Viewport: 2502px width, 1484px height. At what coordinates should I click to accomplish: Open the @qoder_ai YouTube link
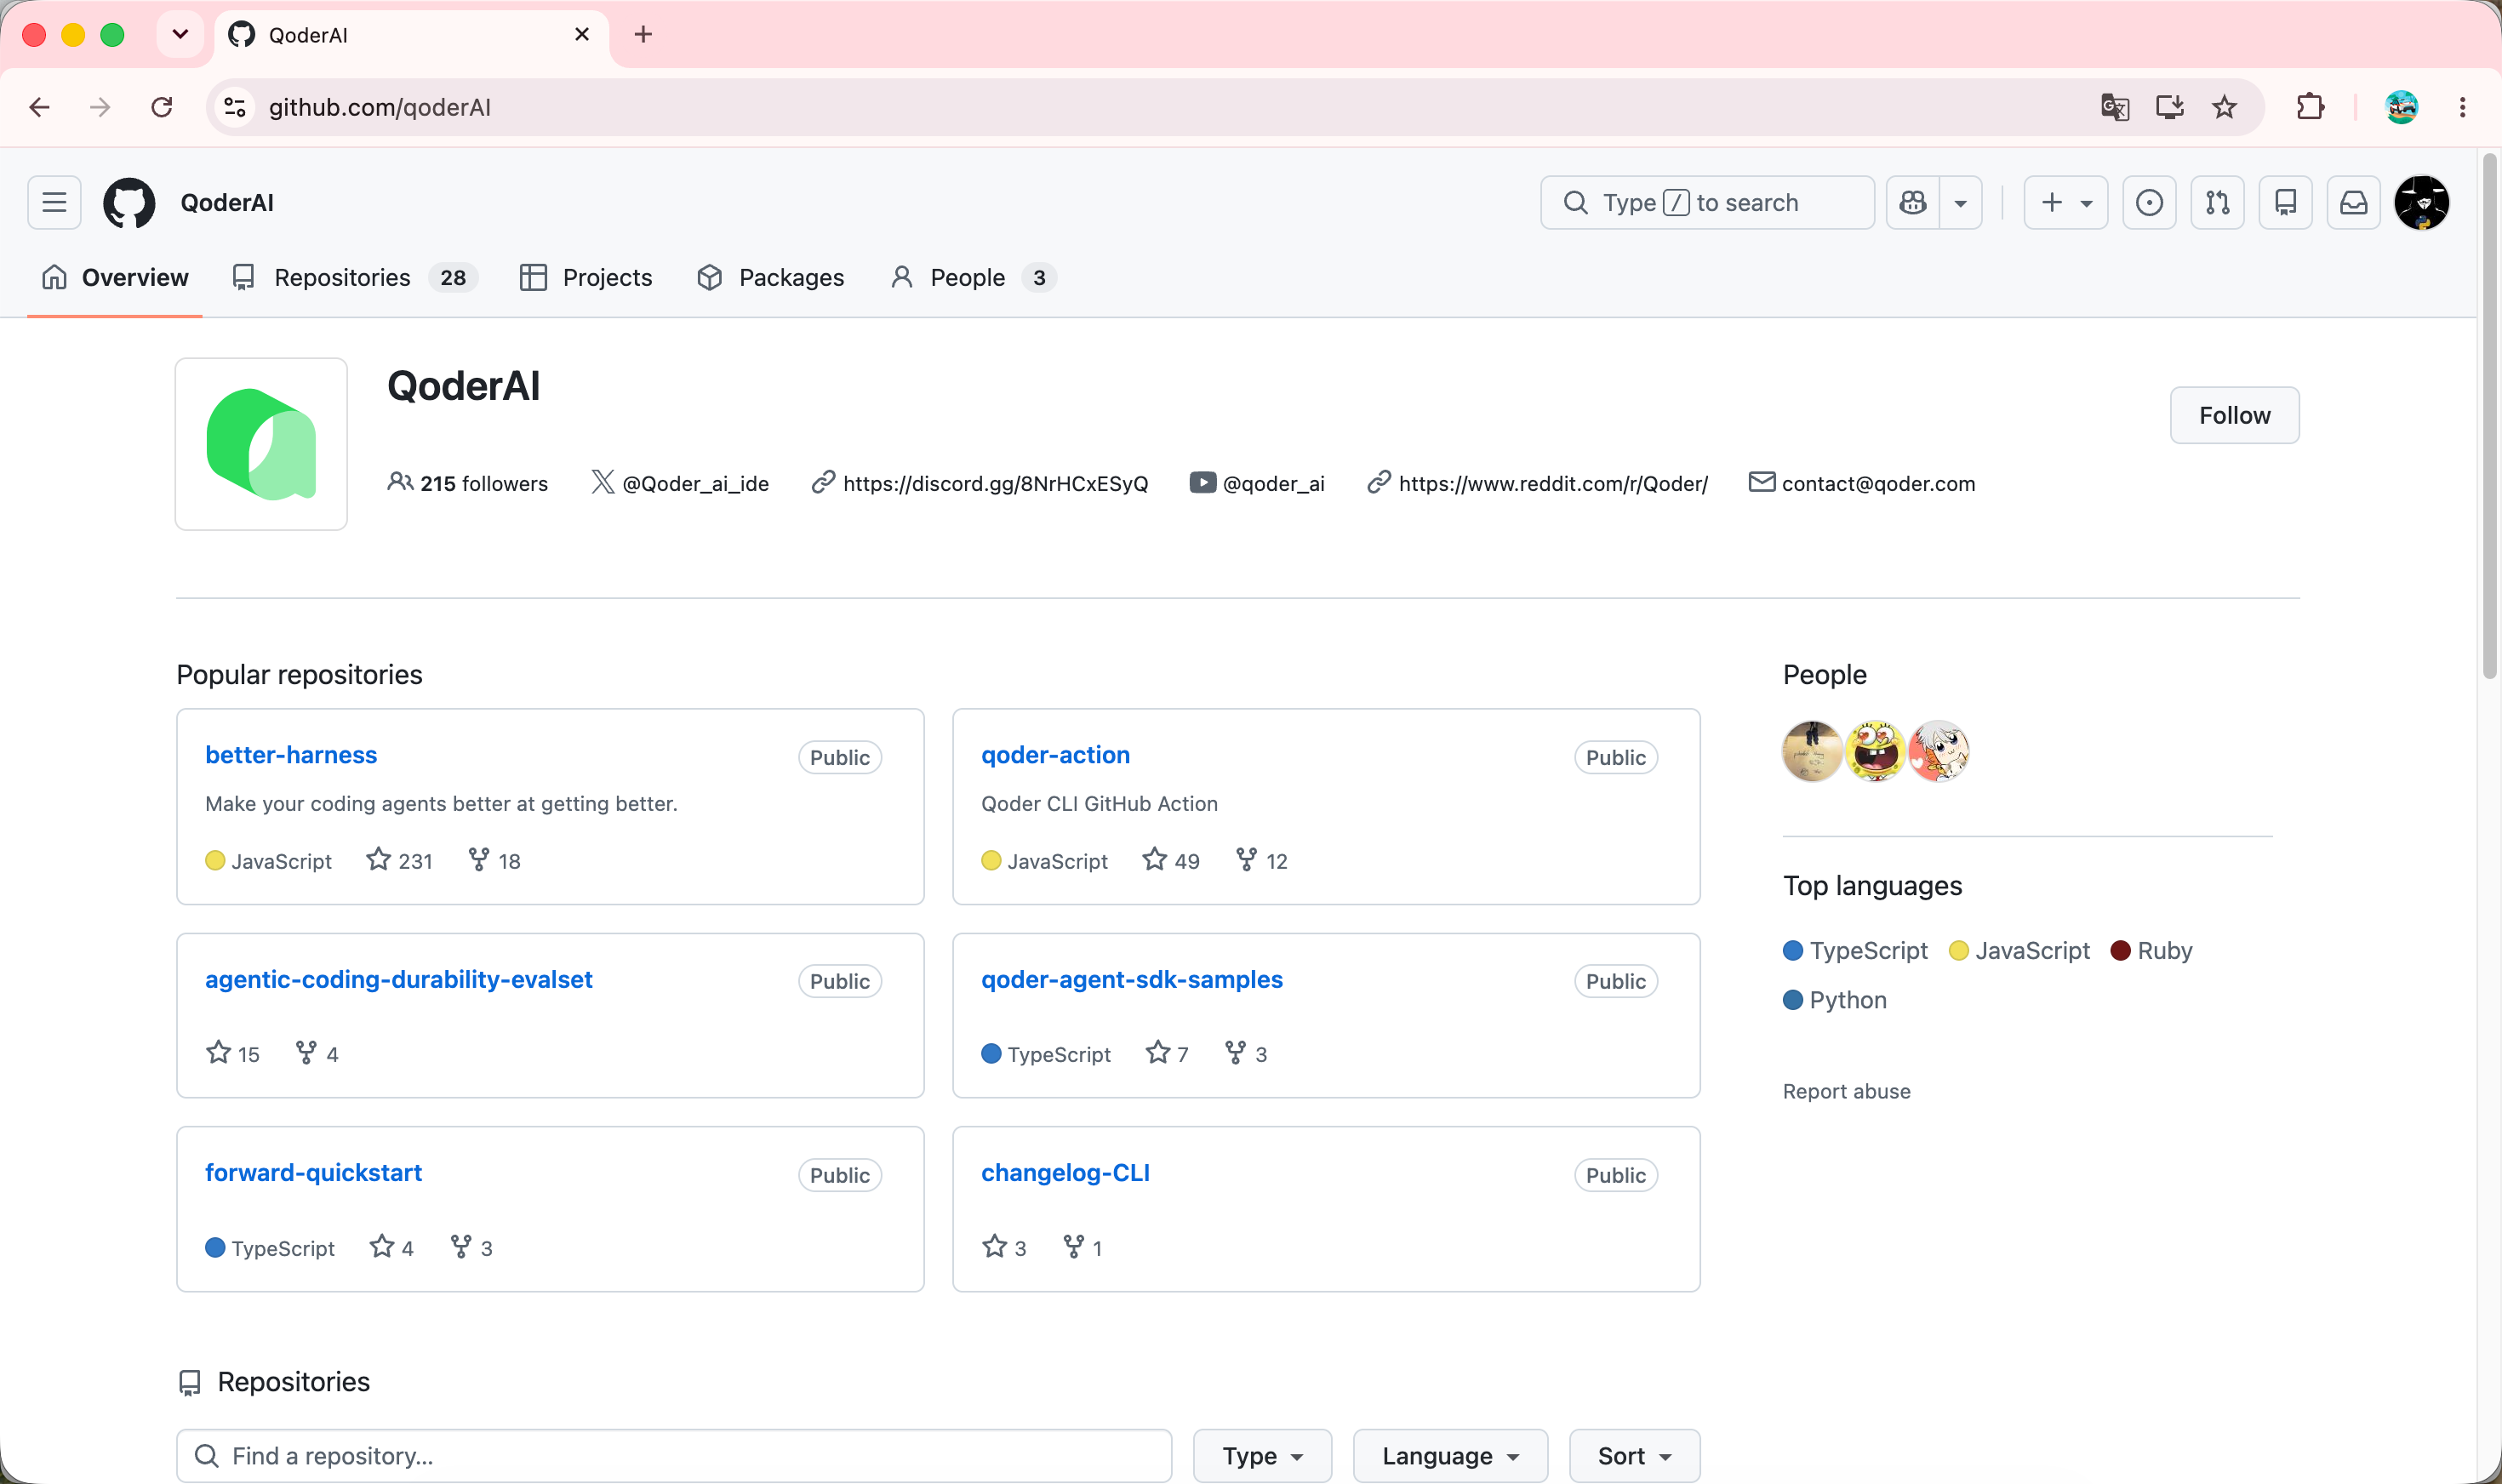click(1273, 484)
